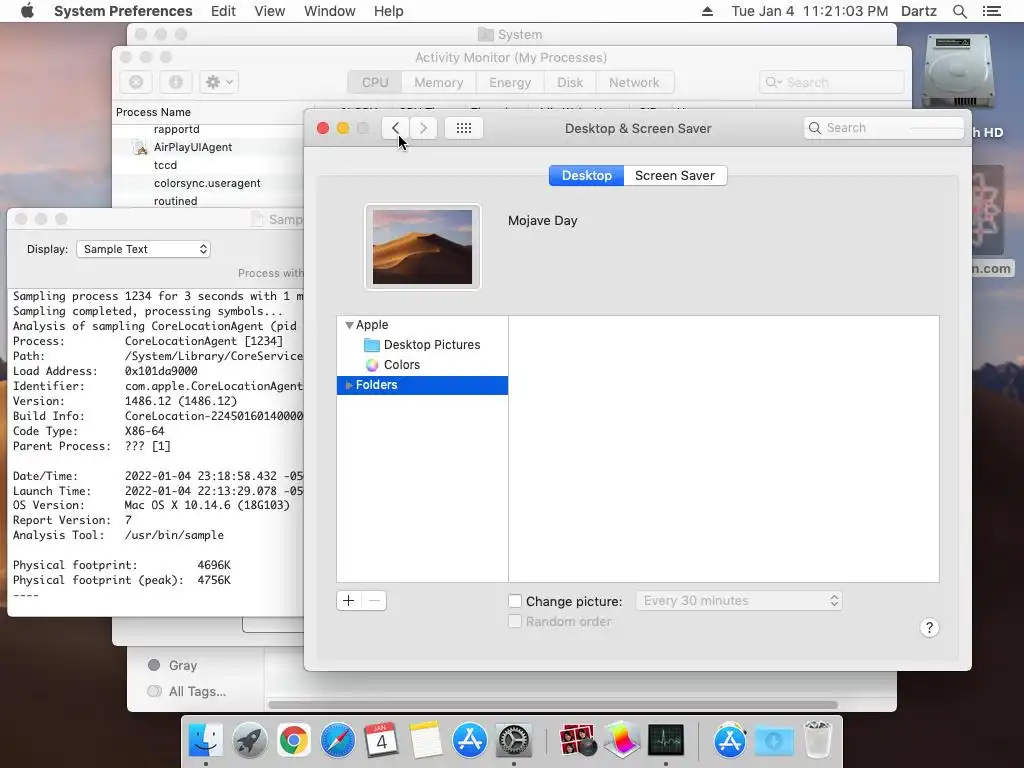This screenshot has height=768, width=1024.
Task: Expand the Folders group triangle
Action: click(x=349, y=385)
